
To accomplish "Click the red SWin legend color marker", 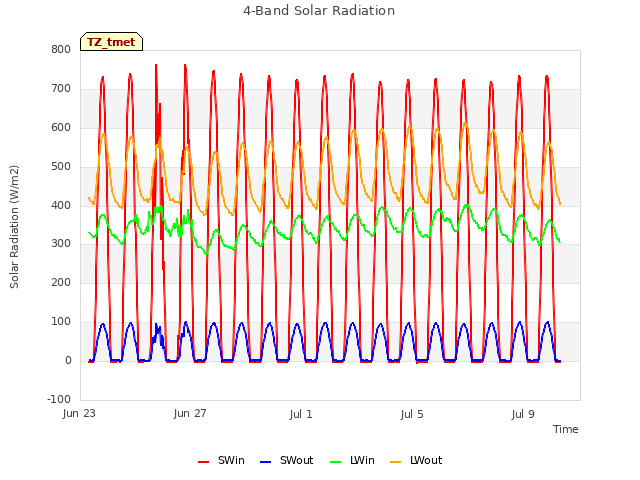I will (x=203, y=462).
